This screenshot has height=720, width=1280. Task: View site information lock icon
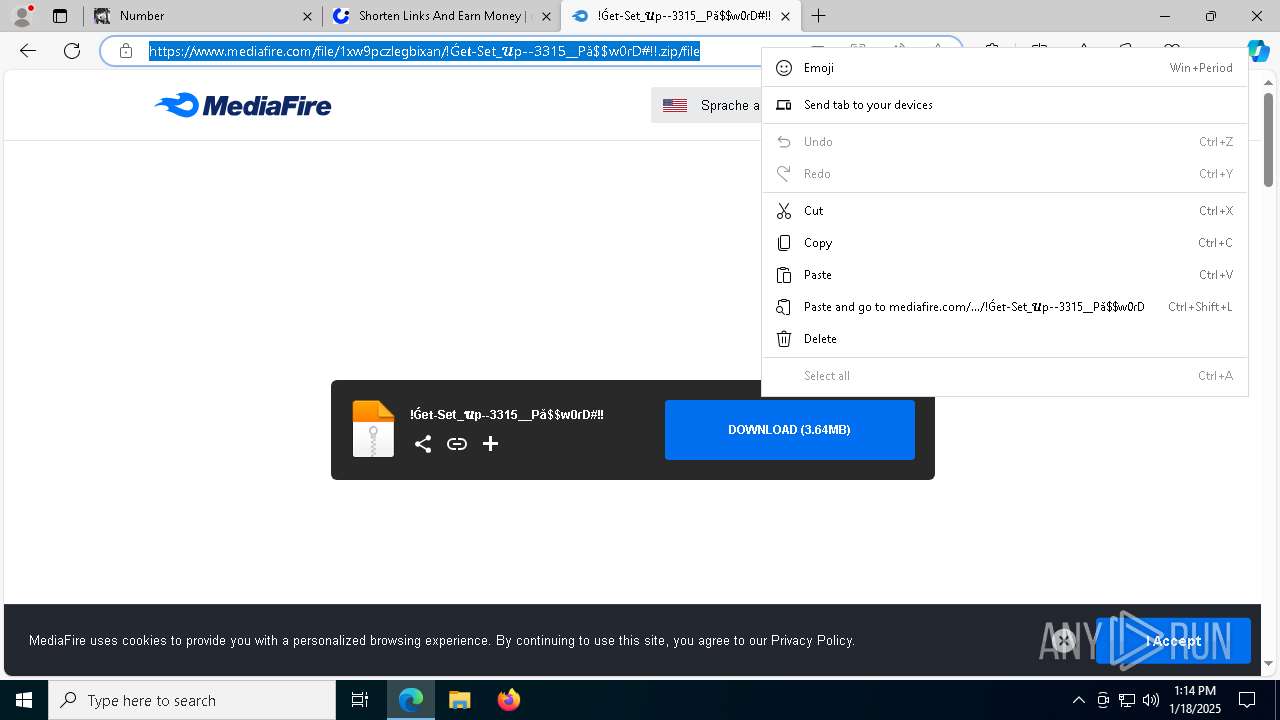[126, 51]
